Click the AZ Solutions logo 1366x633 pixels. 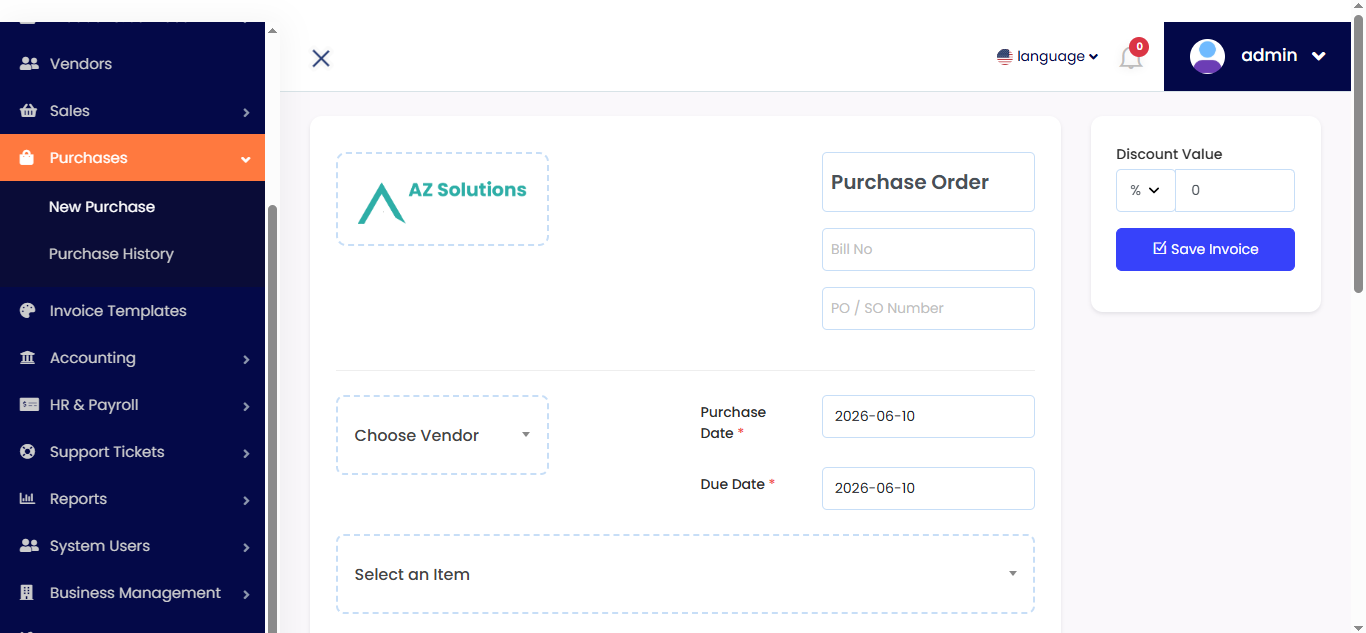(x=442, y=199)
